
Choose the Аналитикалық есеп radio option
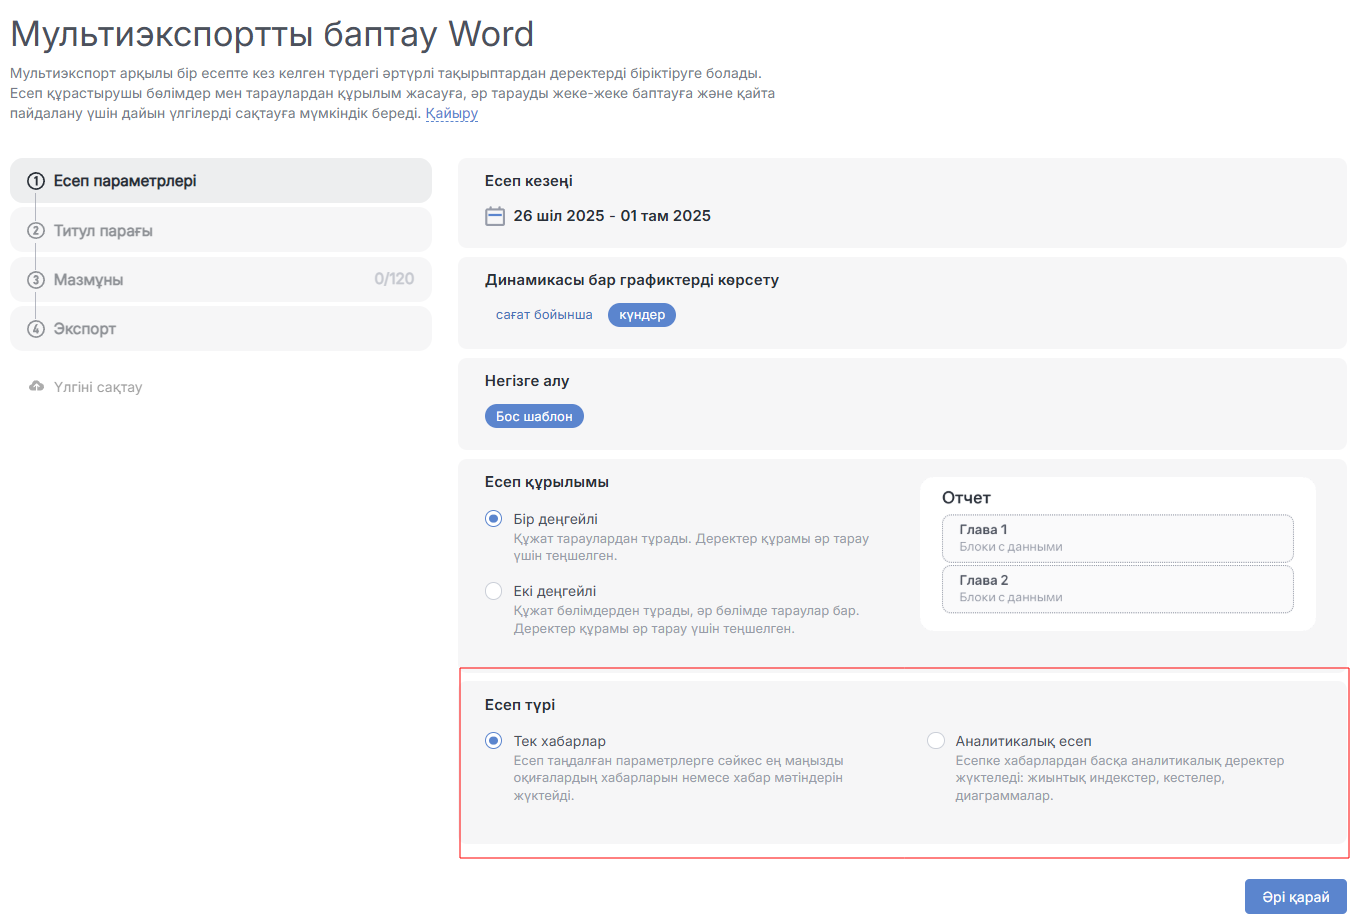coord(936,741)
